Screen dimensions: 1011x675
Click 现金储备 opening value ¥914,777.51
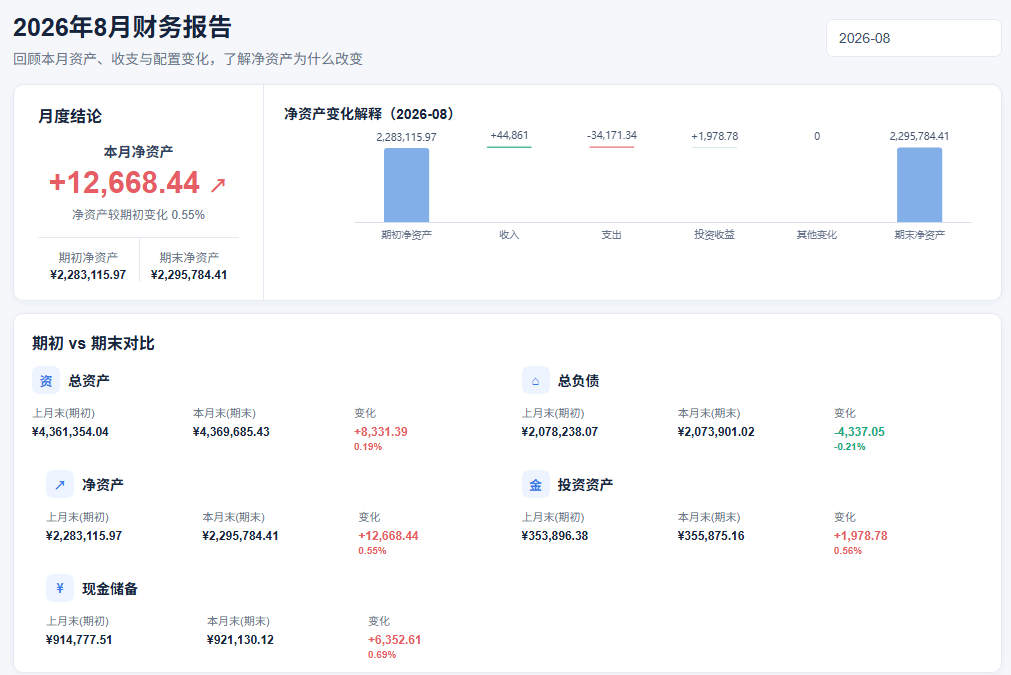[x=79, y=640]
